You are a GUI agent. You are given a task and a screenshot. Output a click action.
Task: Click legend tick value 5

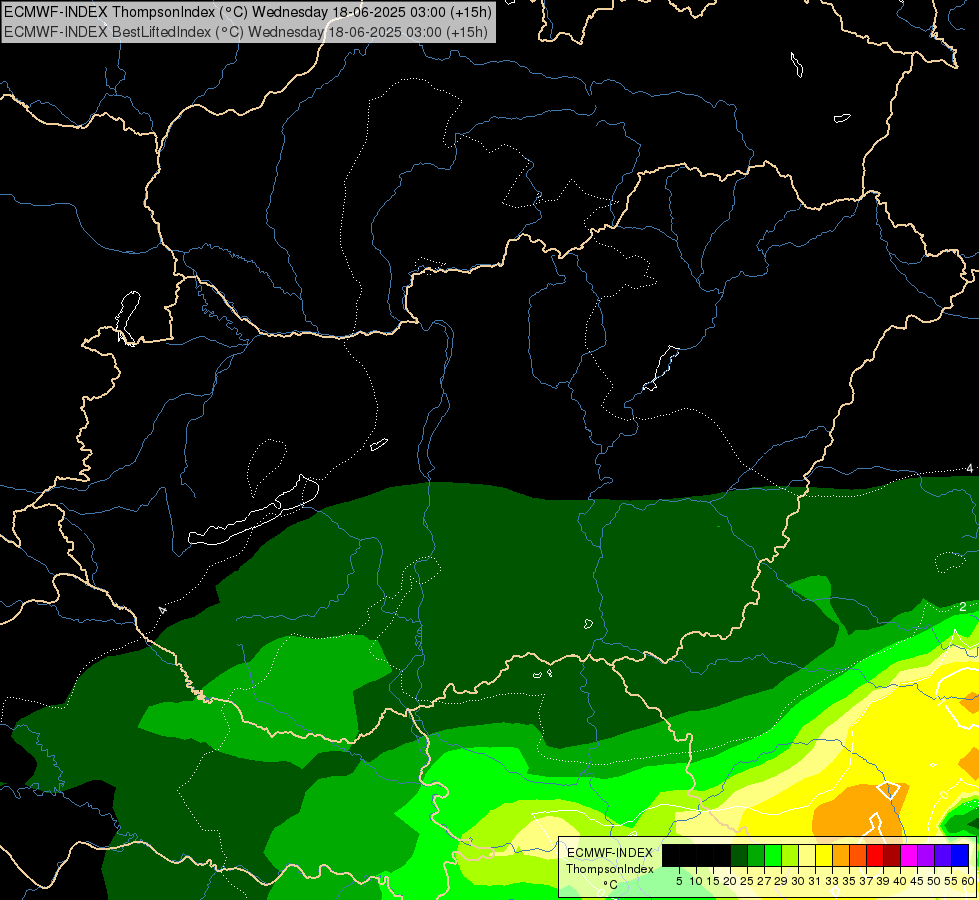coord(679,881)
